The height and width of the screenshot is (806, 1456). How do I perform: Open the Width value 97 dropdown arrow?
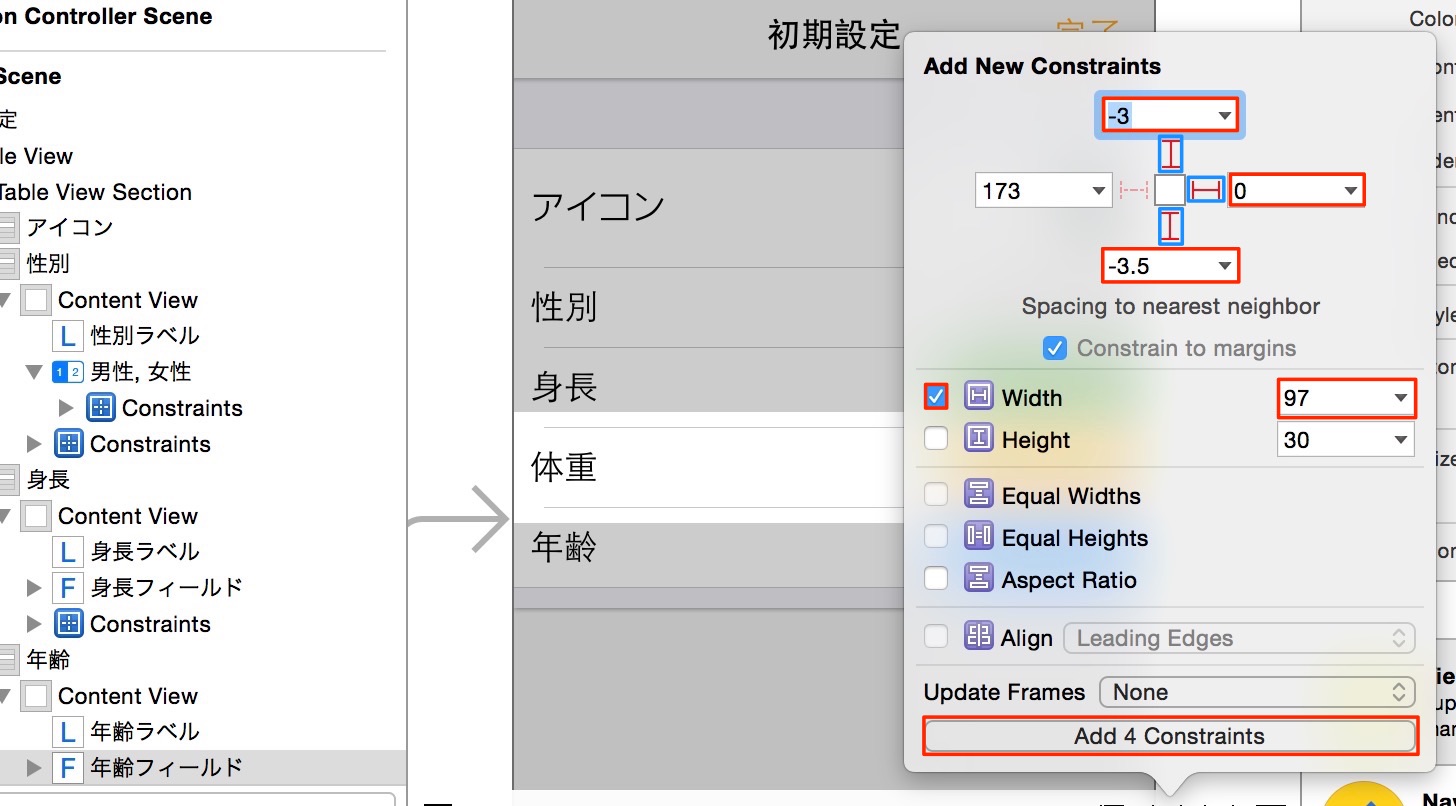pos(1400,398)
